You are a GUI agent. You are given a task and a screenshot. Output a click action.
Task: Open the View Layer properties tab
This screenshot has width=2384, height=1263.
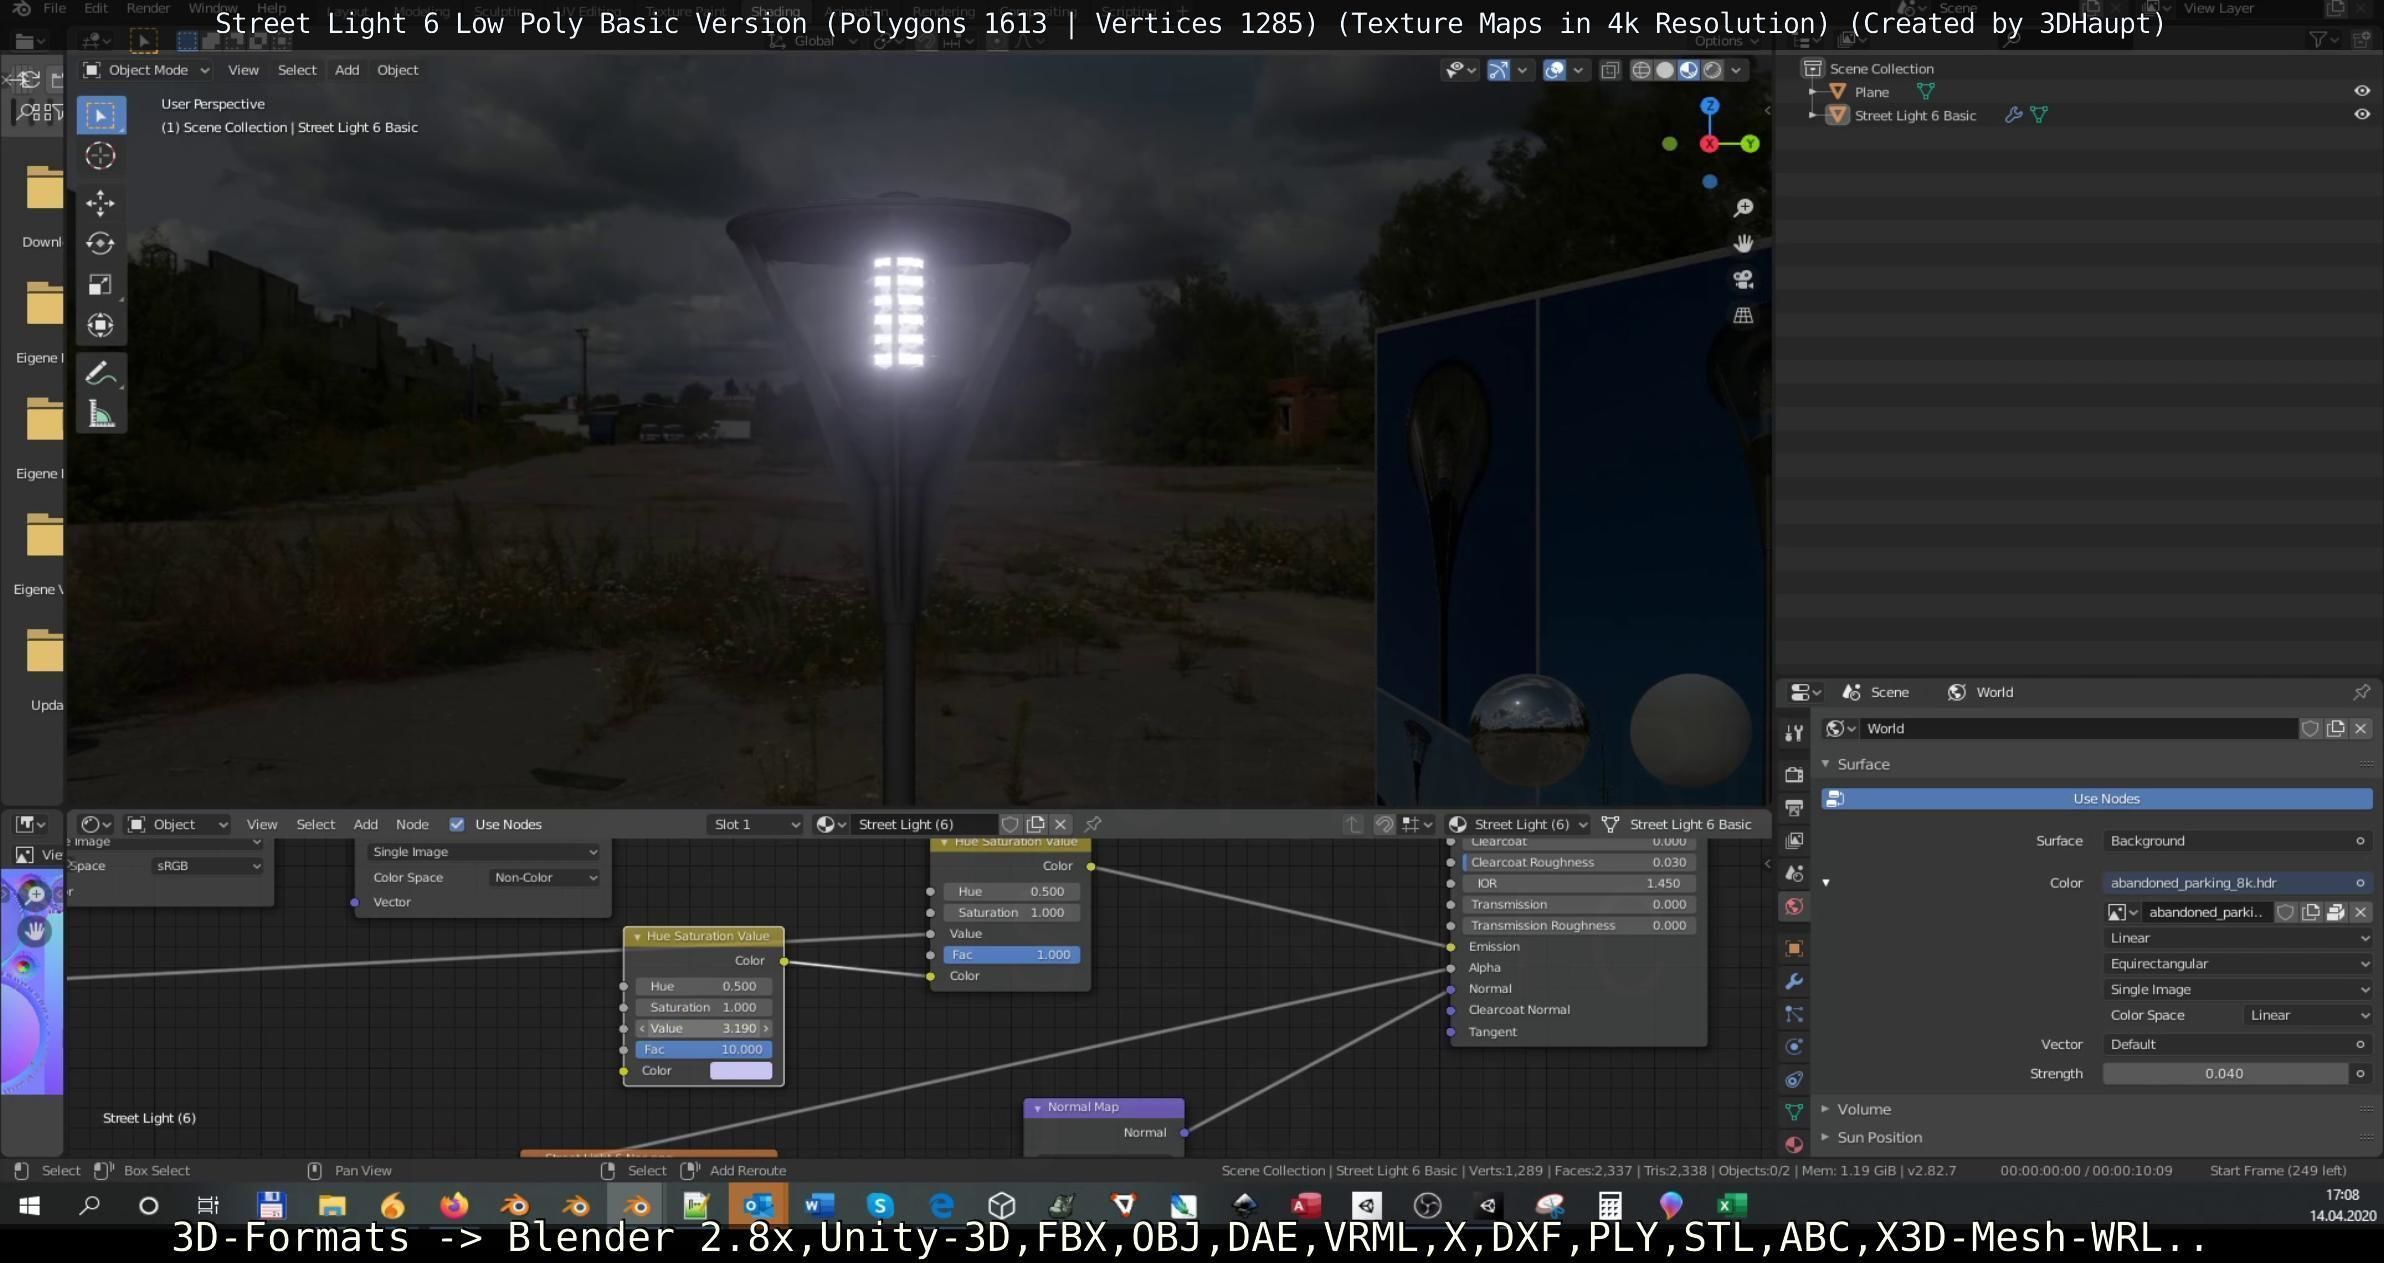[x=1794, y=841]
